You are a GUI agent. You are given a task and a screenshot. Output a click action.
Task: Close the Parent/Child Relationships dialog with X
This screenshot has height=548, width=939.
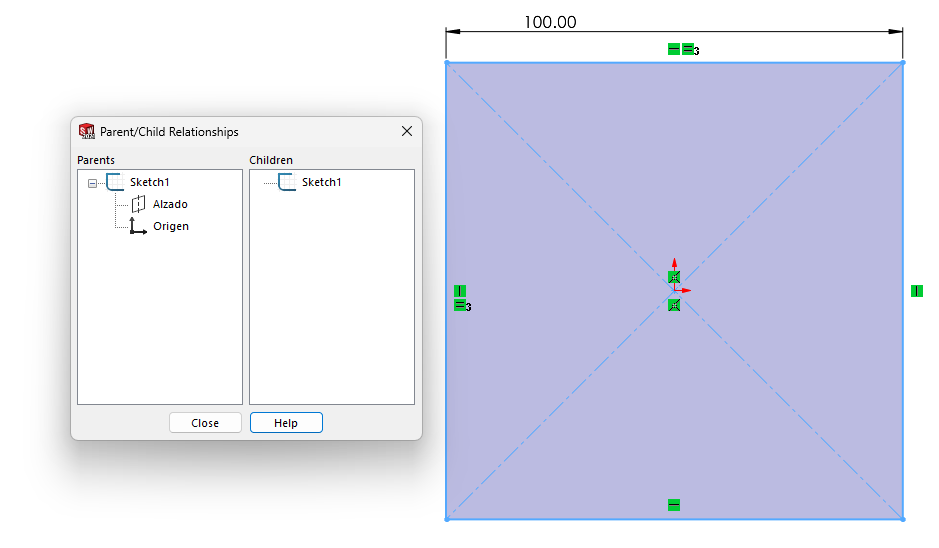pyautogui.click(x=407, y=131)
